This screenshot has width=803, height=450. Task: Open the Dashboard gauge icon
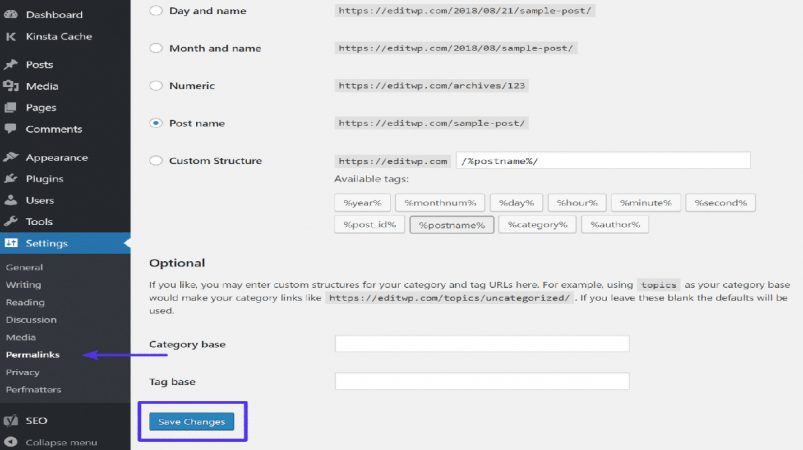coord(11,14)
